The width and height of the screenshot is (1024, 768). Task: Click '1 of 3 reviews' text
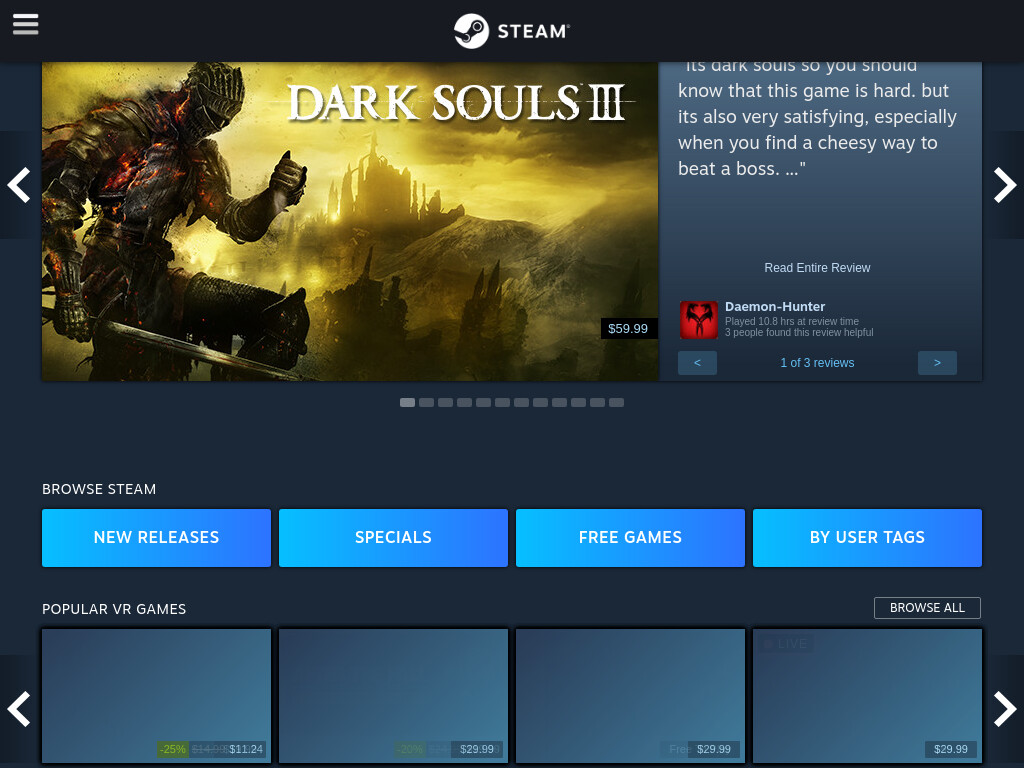pyautogui.click(x=817, y=362)
